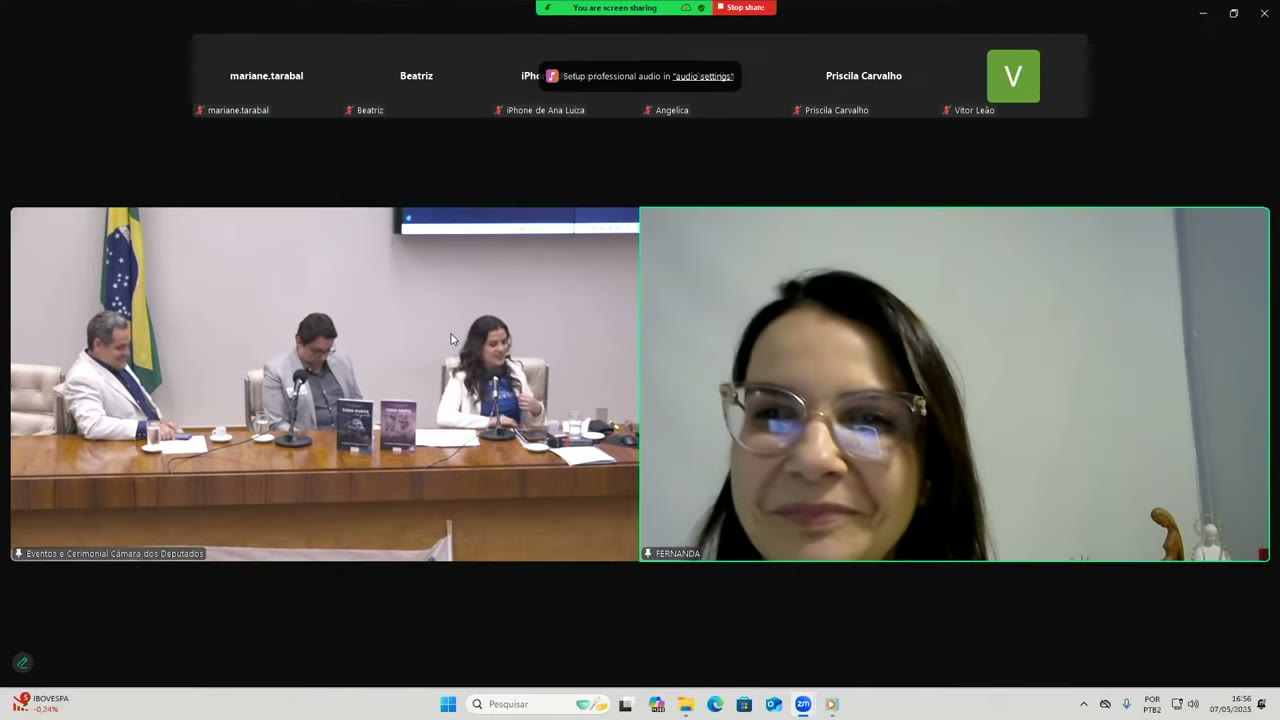The image size is (1280, 720).
Task: Open the Copilot app in the taskbar
Action: pos(656,704)
